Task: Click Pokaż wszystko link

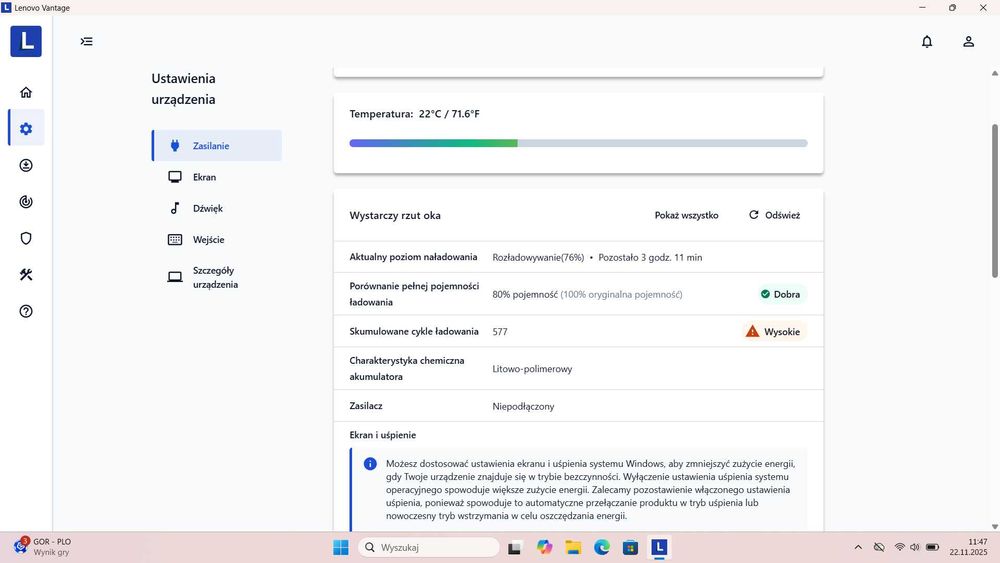Action: 686,216
